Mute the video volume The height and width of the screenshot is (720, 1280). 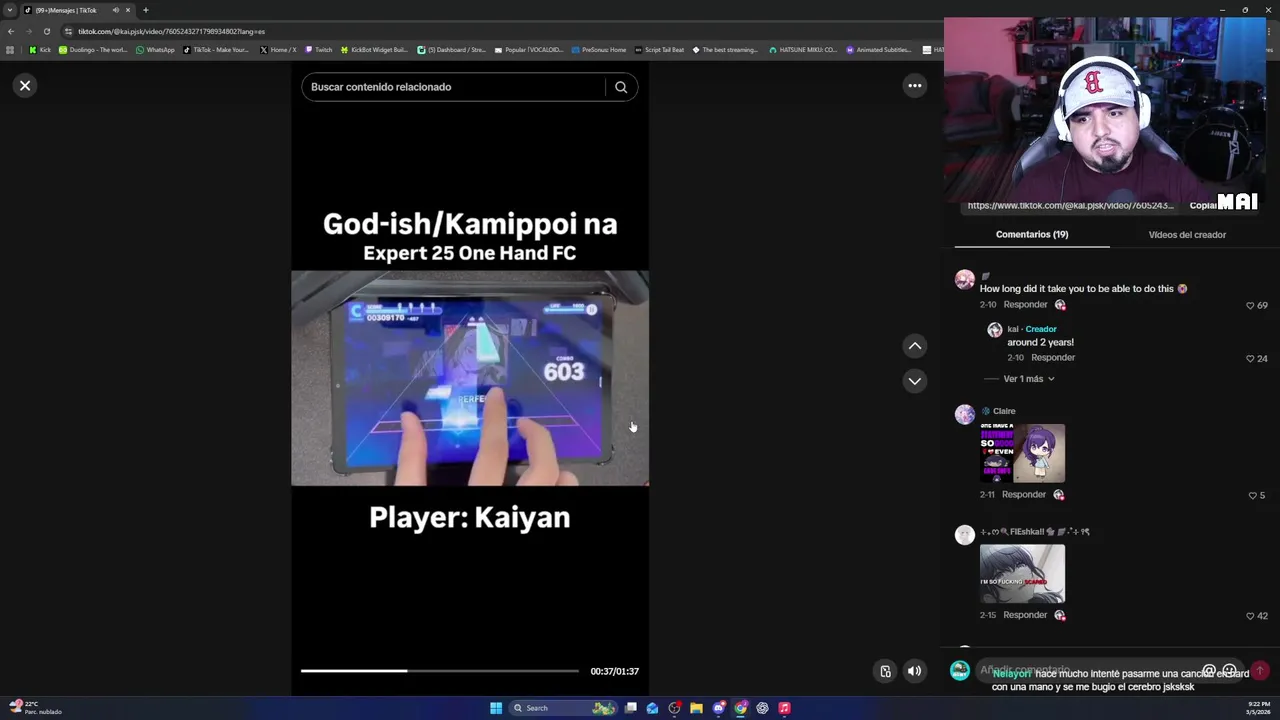pos(914,671)
